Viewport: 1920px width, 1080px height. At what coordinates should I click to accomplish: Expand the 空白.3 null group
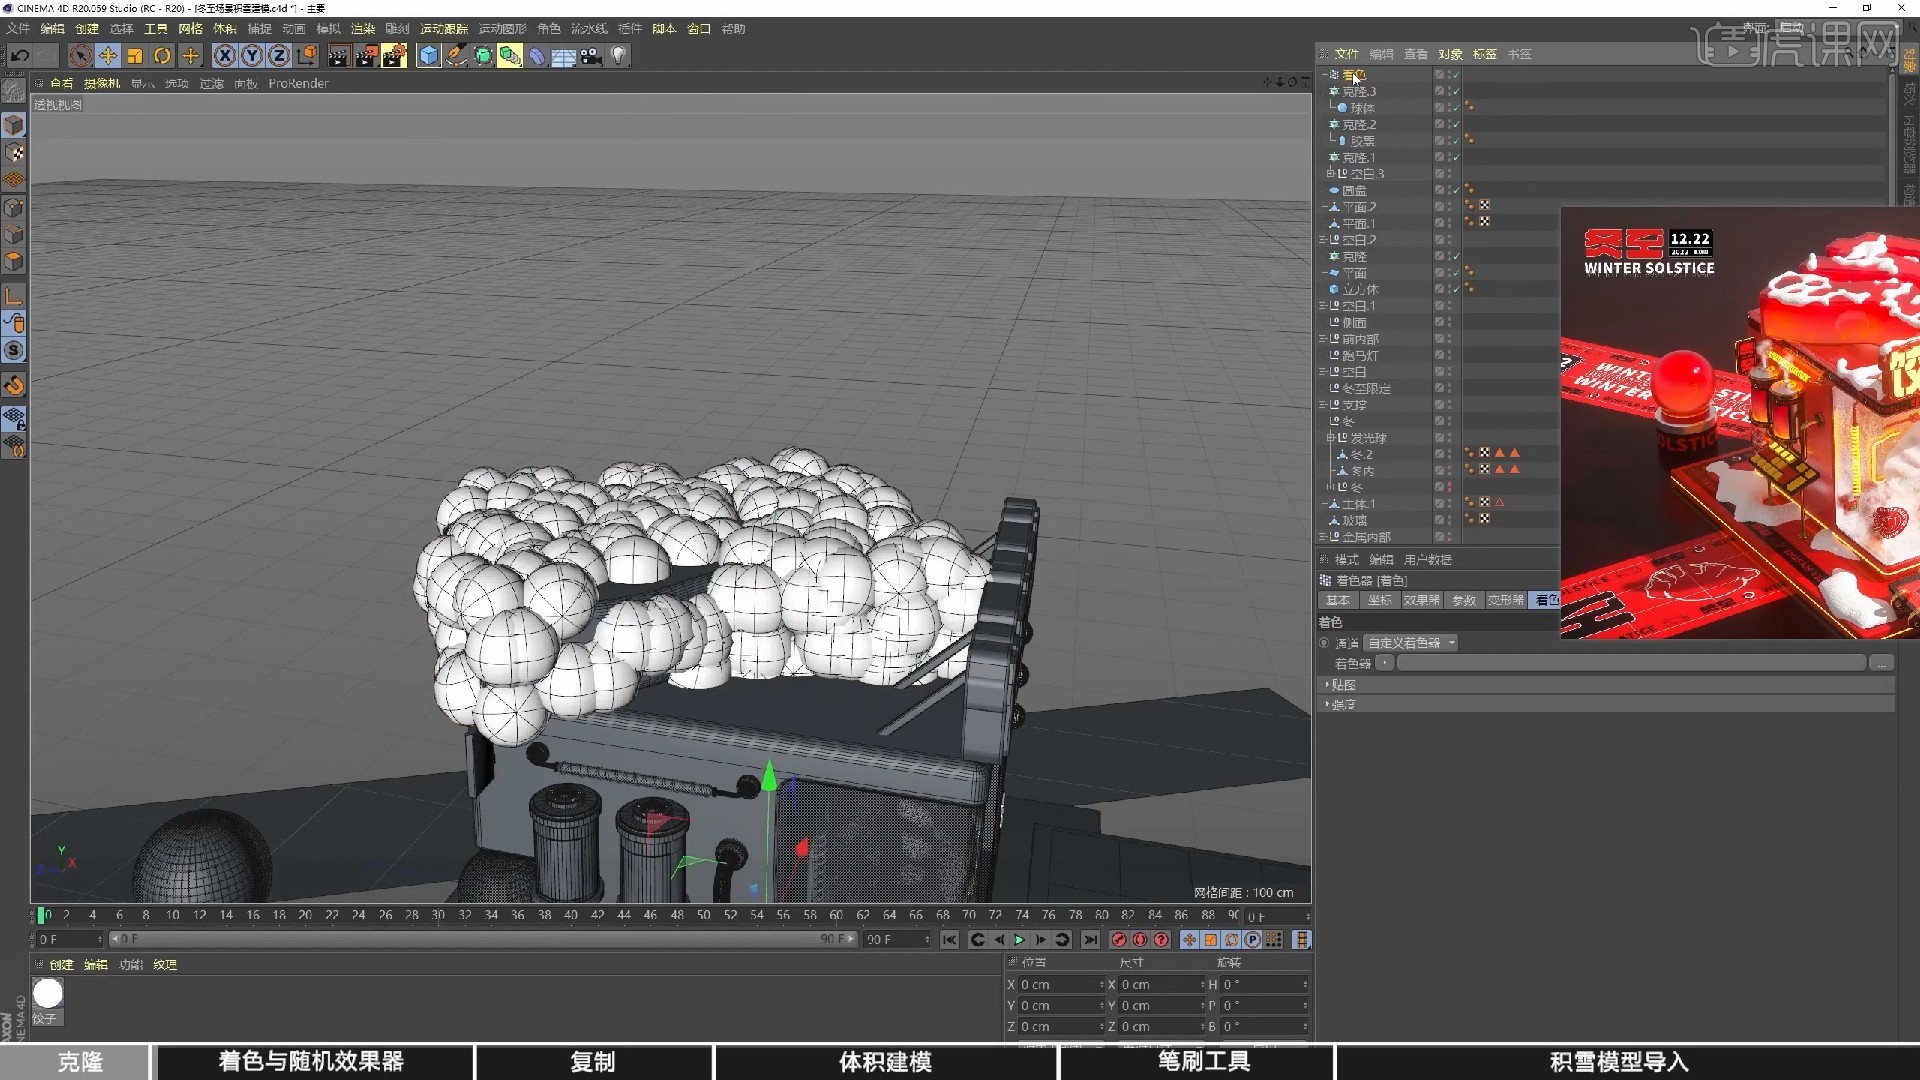1330,174
